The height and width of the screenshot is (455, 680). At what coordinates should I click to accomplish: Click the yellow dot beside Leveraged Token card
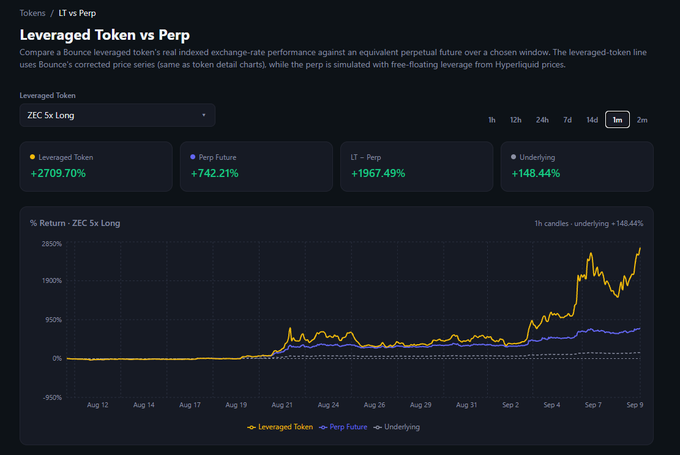tap(33, 157)
